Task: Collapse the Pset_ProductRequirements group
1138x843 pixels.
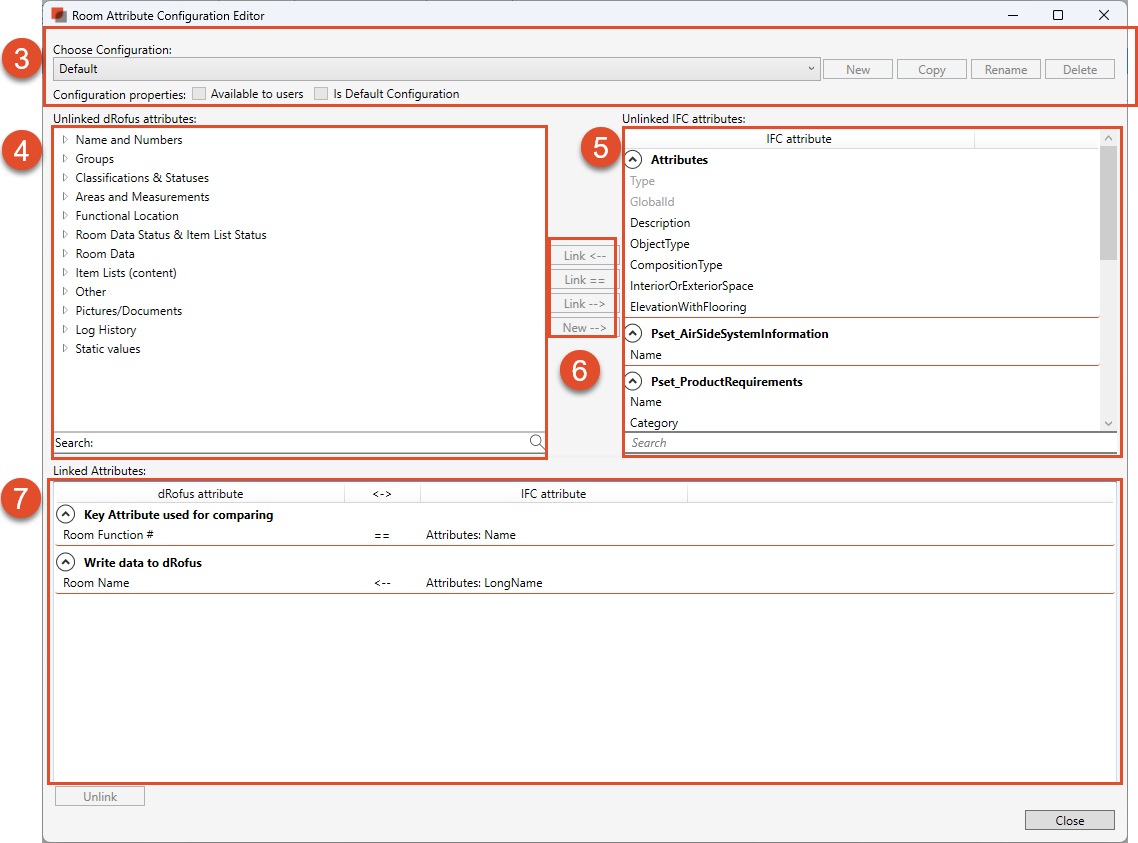Action: click(x=633, y=382)
